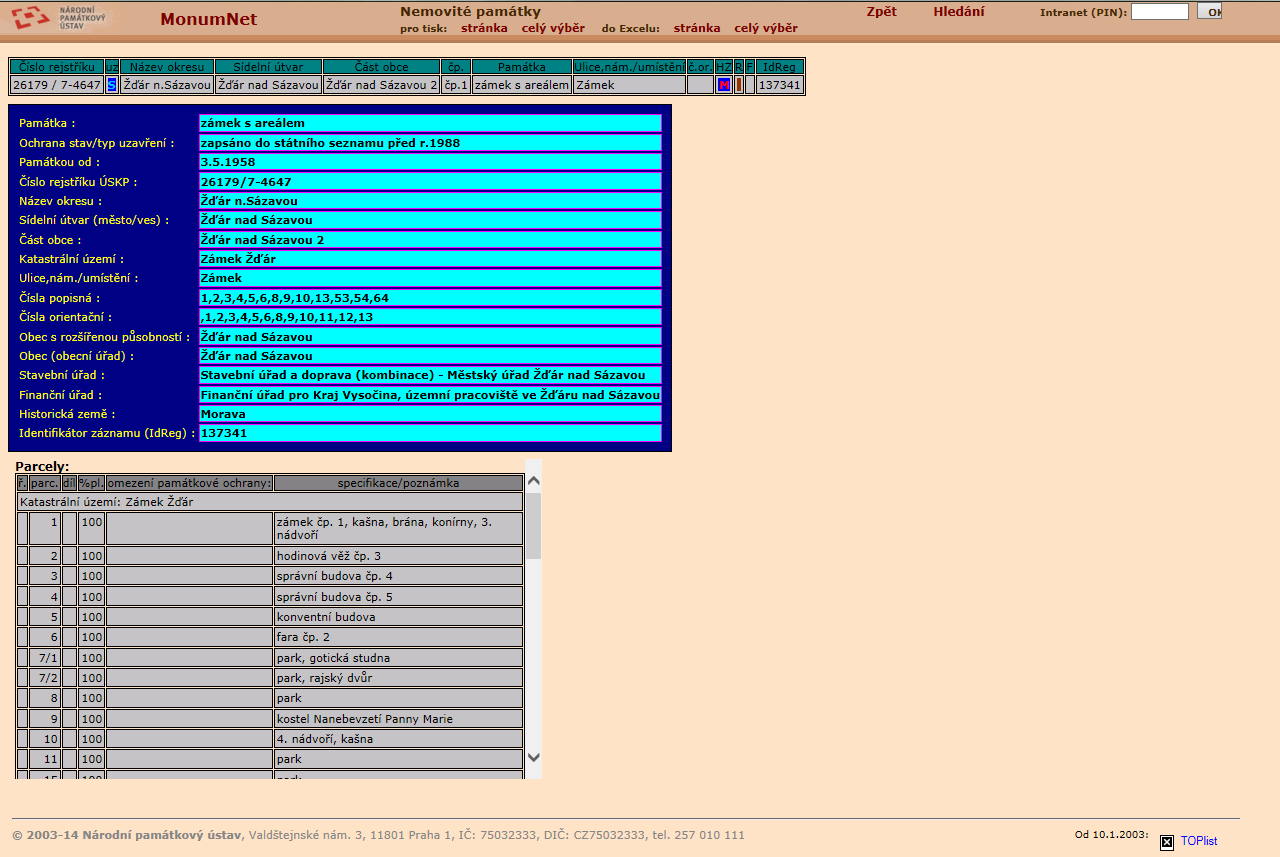The image size is (1280, 857).
Task: Select the 26179 / 7-4647 register cell
Action: pyautogui.click(x=57, y=85)
